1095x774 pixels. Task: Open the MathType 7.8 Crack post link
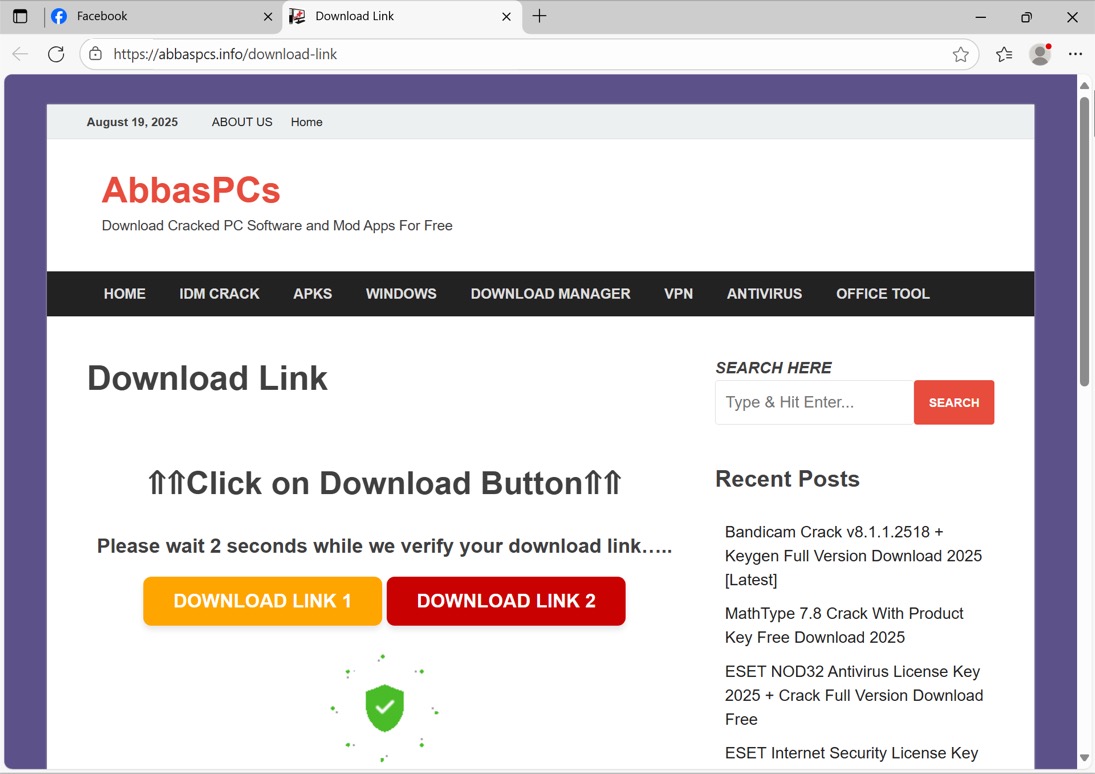(x=844, y=625)
